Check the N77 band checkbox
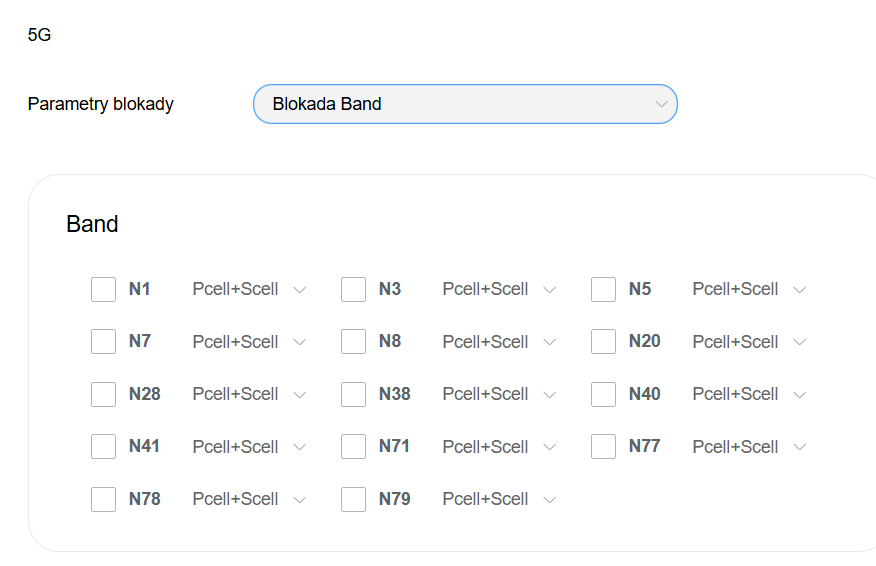Image resolution: width=876 pixels, height=566 pixels. pyautogui.click(x=604, y=446)
